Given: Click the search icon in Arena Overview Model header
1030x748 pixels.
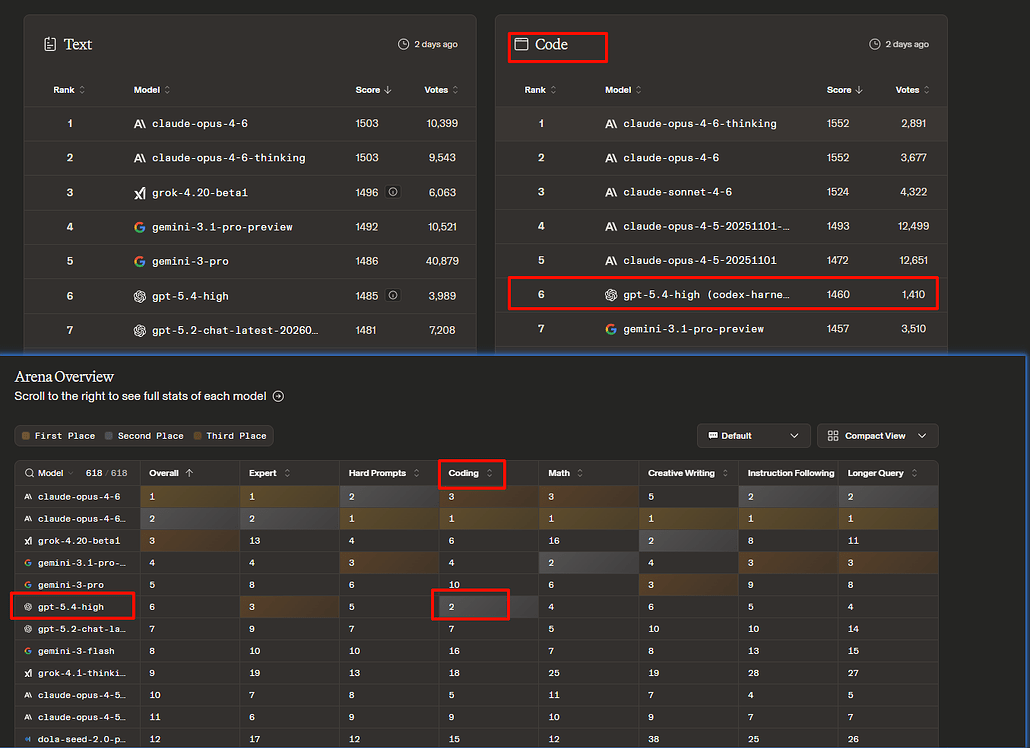Looking at the screenshot, I should 30,473.
